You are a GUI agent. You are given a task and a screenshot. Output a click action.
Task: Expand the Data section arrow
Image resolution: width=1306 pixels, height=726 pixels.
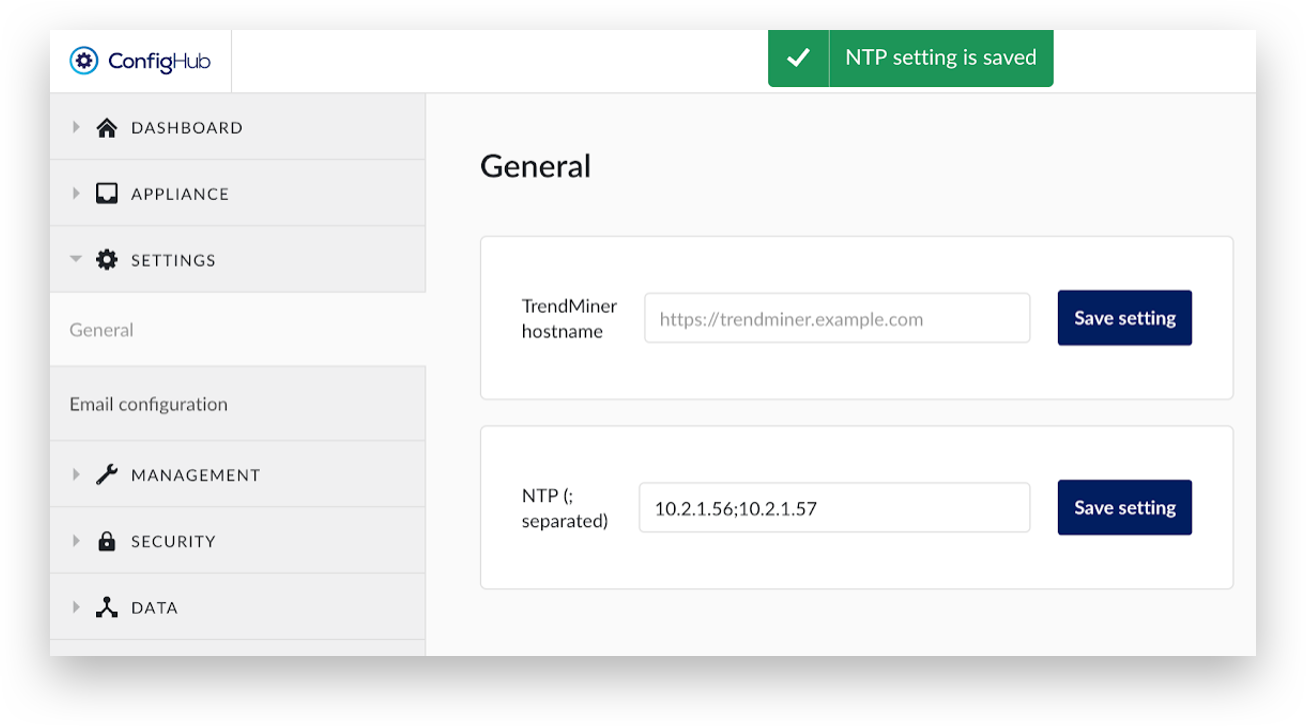76,607
